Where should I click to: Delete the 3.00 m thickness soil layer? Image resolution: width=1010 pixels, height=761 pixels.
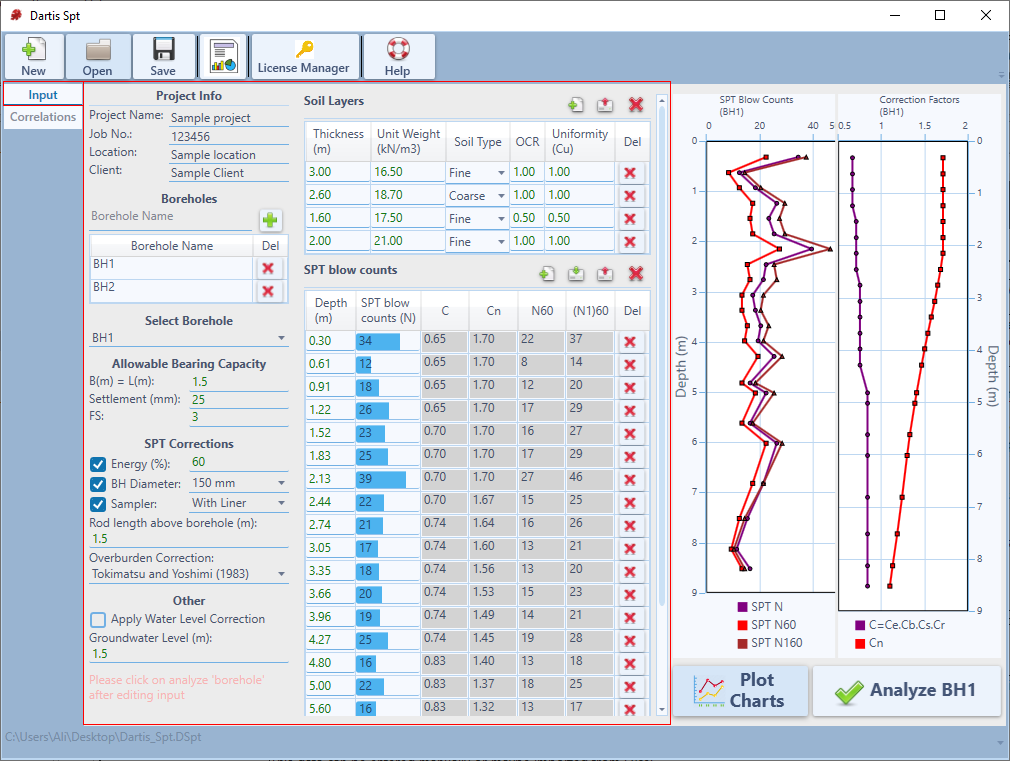click(630, 173)
